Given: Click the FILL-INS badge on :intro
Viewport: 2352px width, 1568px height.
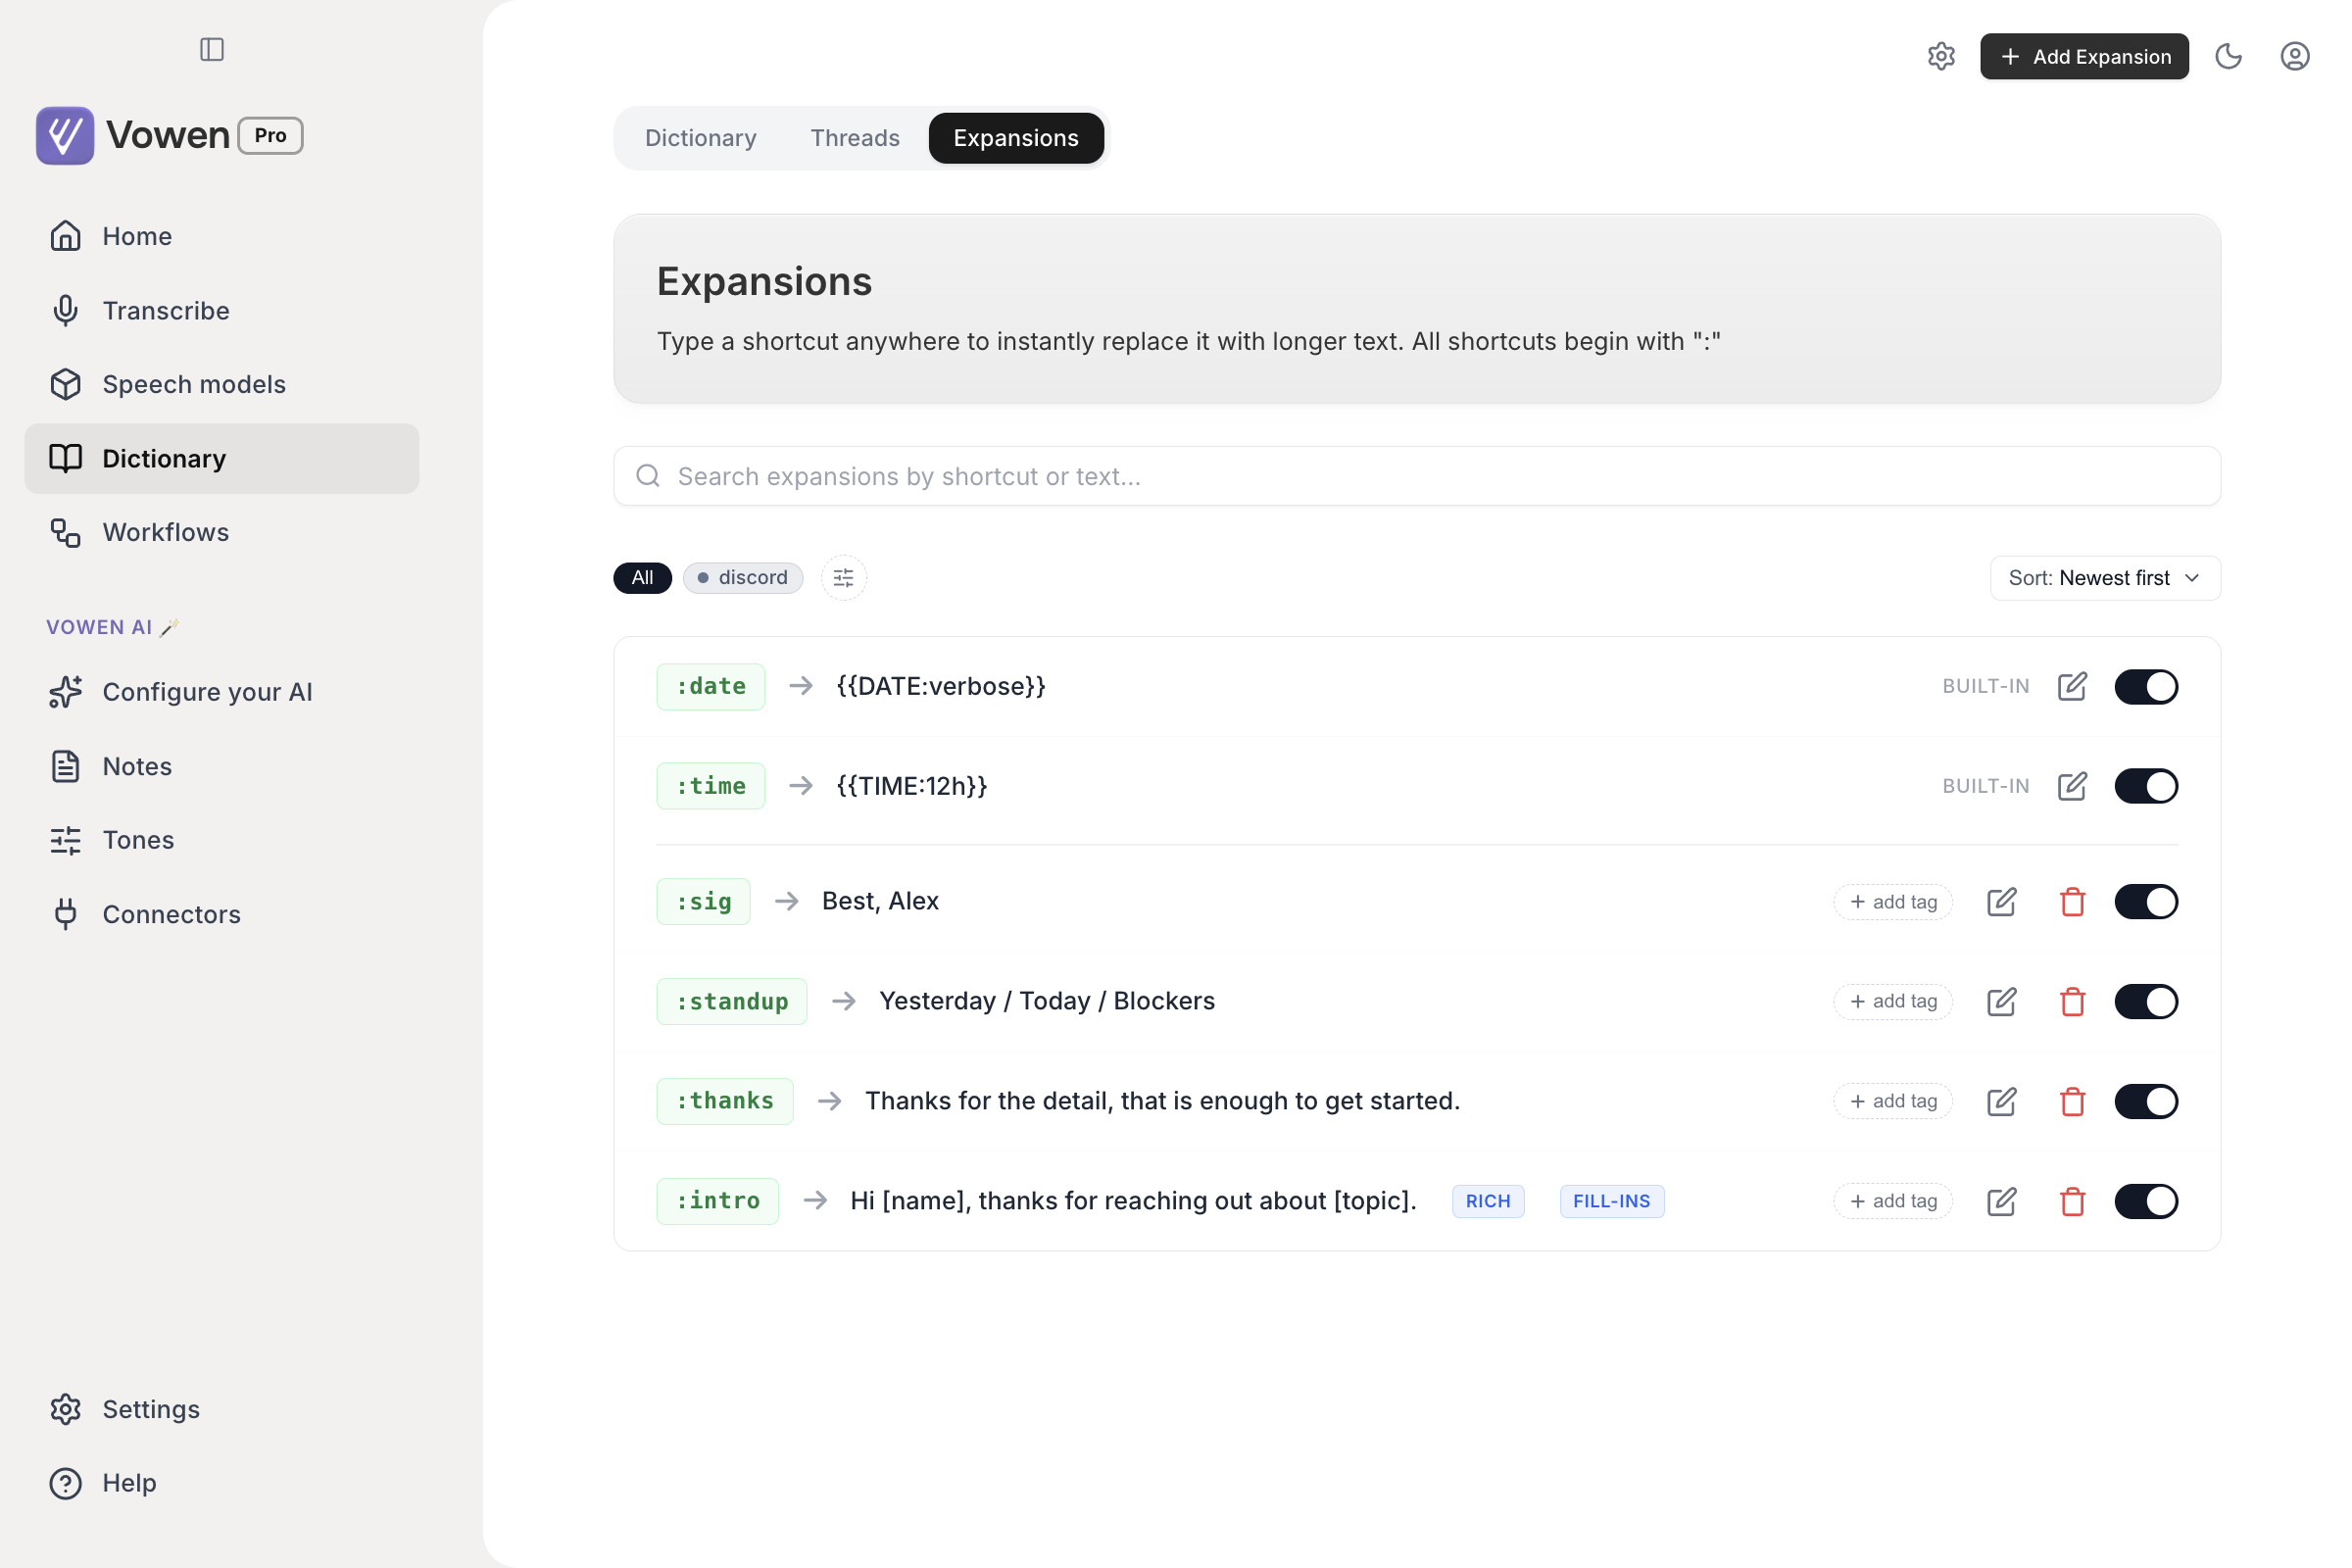Looking at the screenshot, I should pyautogui.click(x=1611, y=1201).
